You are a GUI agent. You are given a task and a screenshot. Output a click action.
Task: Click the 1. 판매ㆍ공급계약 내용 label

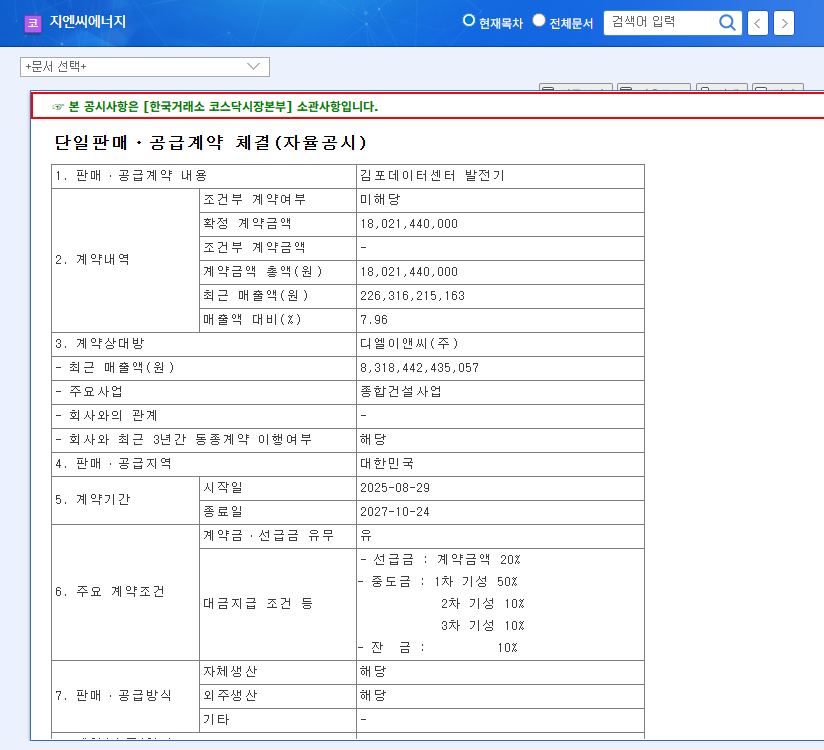coord(131,176)
